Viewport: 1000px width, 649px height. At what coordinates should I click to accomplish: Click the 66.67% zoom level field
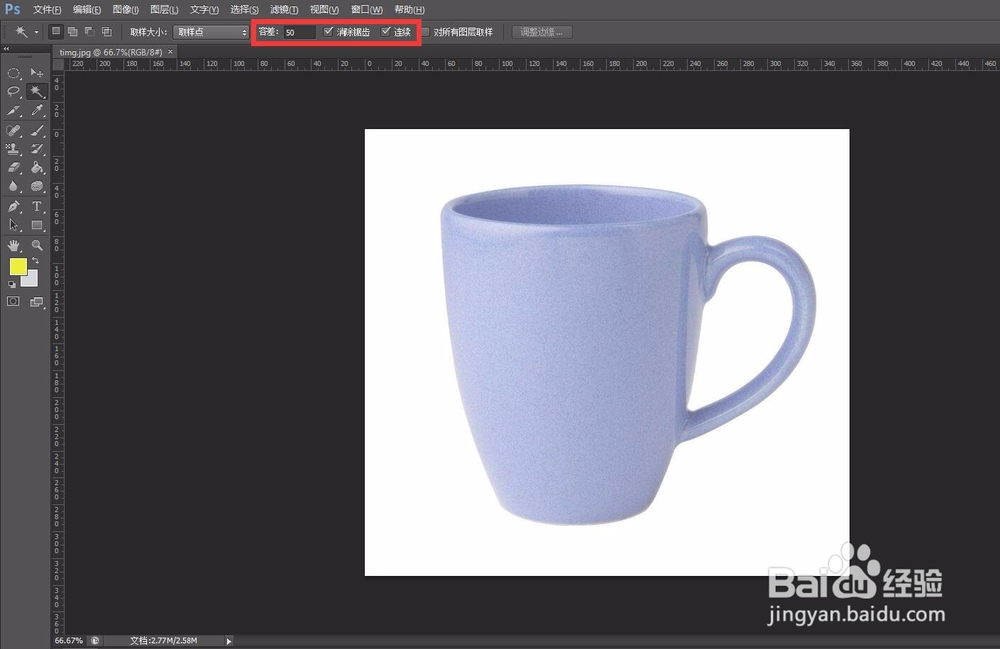pos(69,641)
